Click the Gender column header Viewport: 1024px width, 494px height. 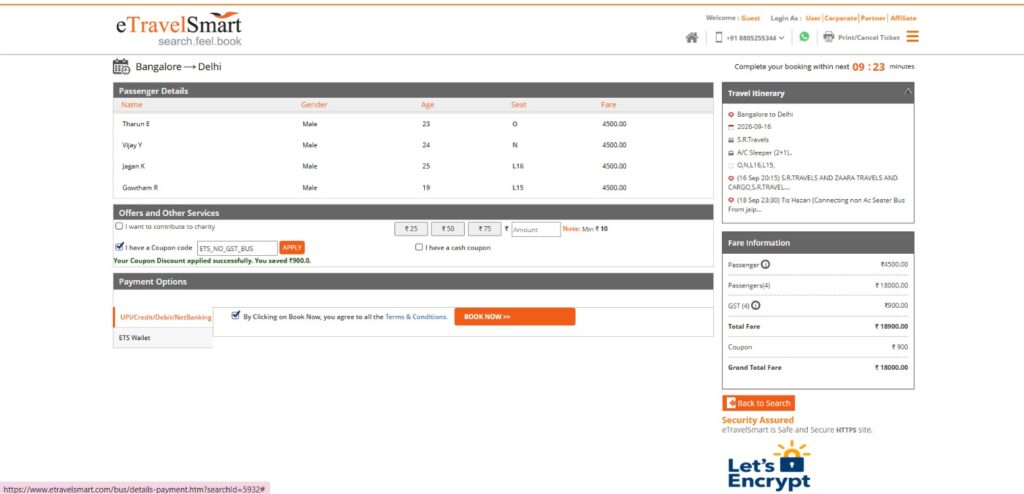tap(314, 105)
